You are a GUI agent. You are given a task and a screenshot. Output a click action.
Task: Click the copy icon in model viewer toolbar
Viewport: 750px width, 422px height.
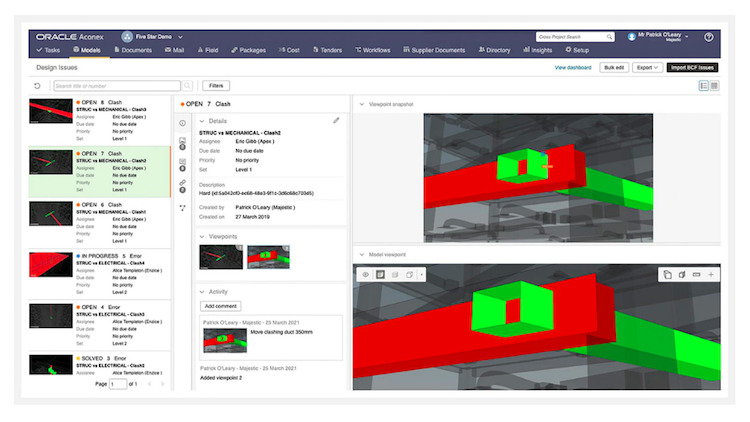tap(667, 274)
